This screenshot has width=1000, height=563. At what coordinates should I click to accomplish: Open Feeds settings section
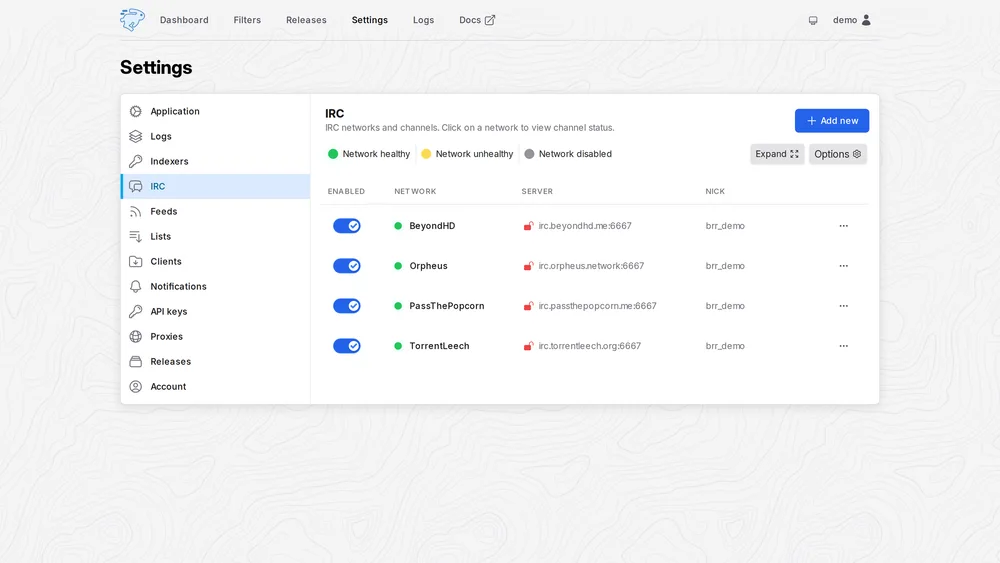point(216,211)
